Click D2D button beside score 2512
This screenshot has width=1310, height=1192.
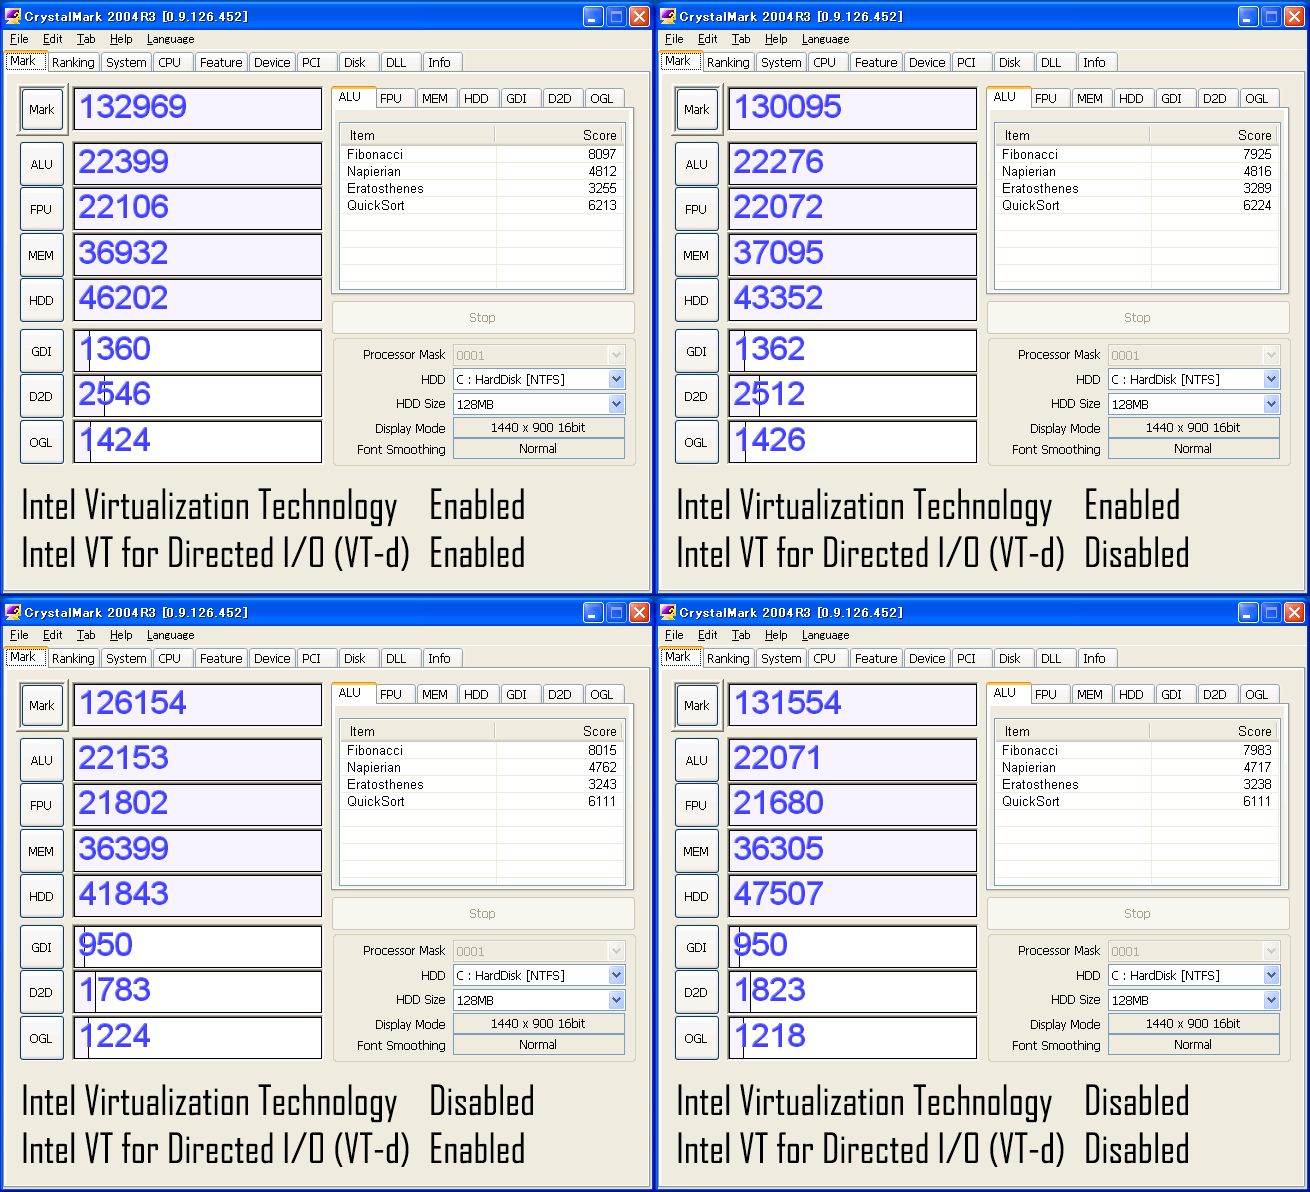pos(697,396)
